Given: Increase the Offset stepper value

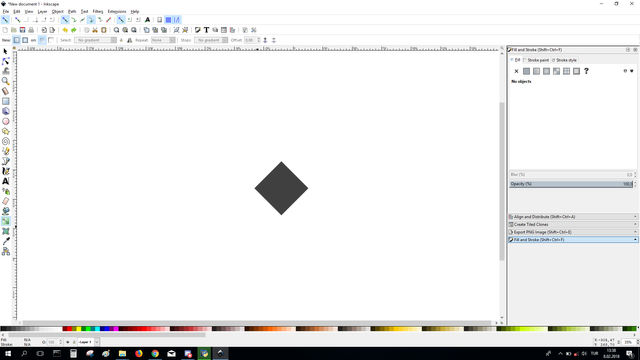Looking at the screenshot, I should coord(258,39).
